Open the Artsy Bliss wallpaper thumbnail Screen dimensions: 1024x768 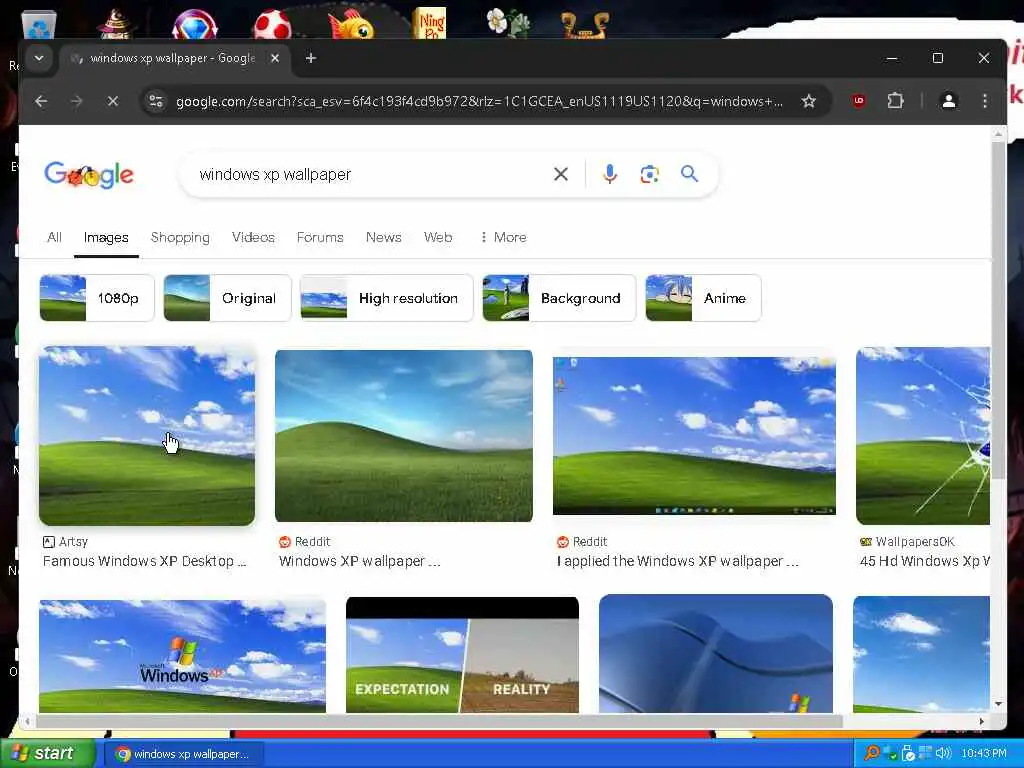click(x=147, y=436)
